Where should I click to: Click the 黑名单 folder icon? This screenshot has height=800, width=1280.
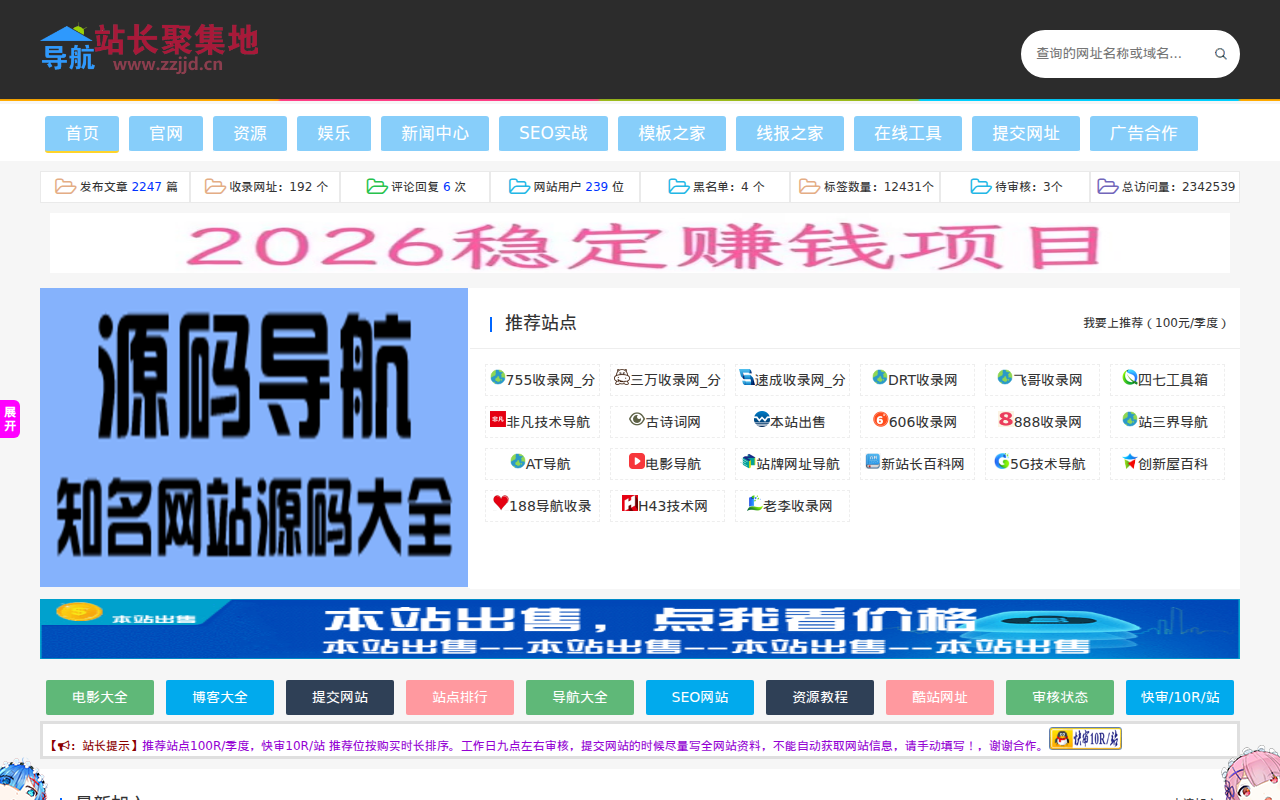(x=679, y=186)
